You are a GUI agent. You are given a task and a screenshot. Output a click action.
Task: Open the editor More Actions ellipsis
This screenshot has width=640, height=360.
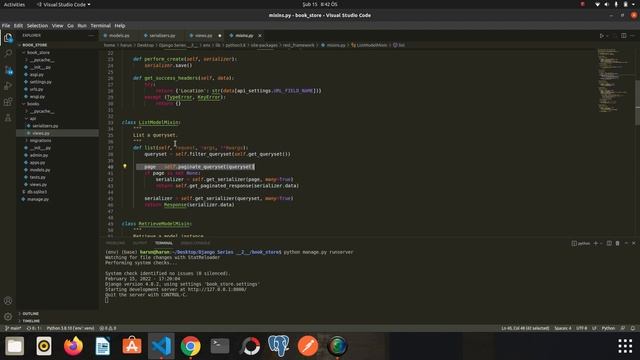(x=633, y=36)
